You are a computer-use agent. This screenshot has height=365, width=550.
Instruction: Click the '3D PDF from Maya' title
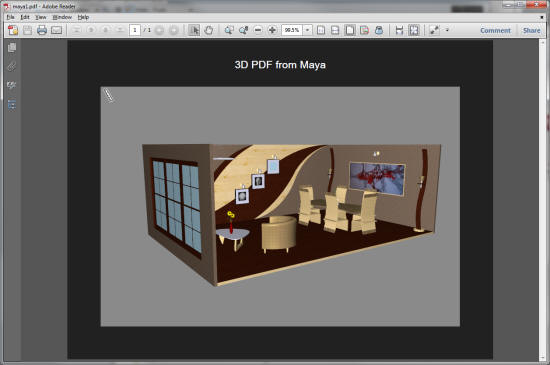pyautogui.click(x=280, y=65)
